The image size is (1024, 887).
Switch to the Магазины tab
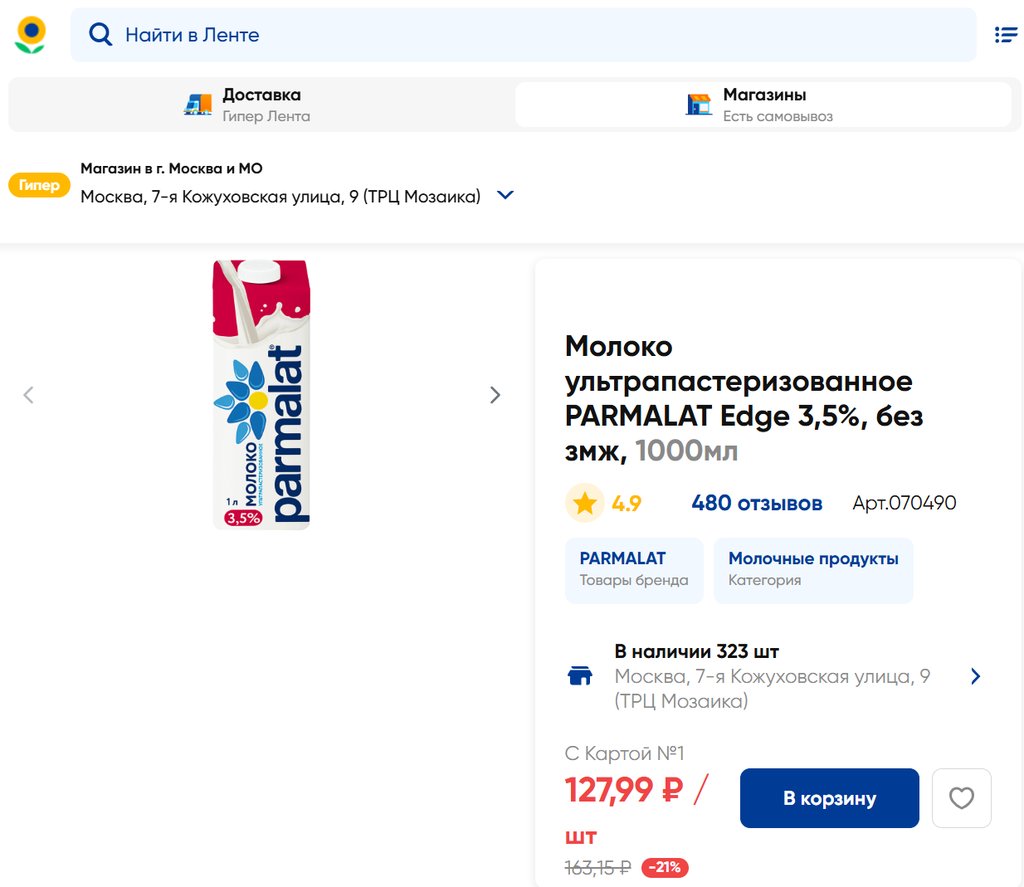[765, 104]
